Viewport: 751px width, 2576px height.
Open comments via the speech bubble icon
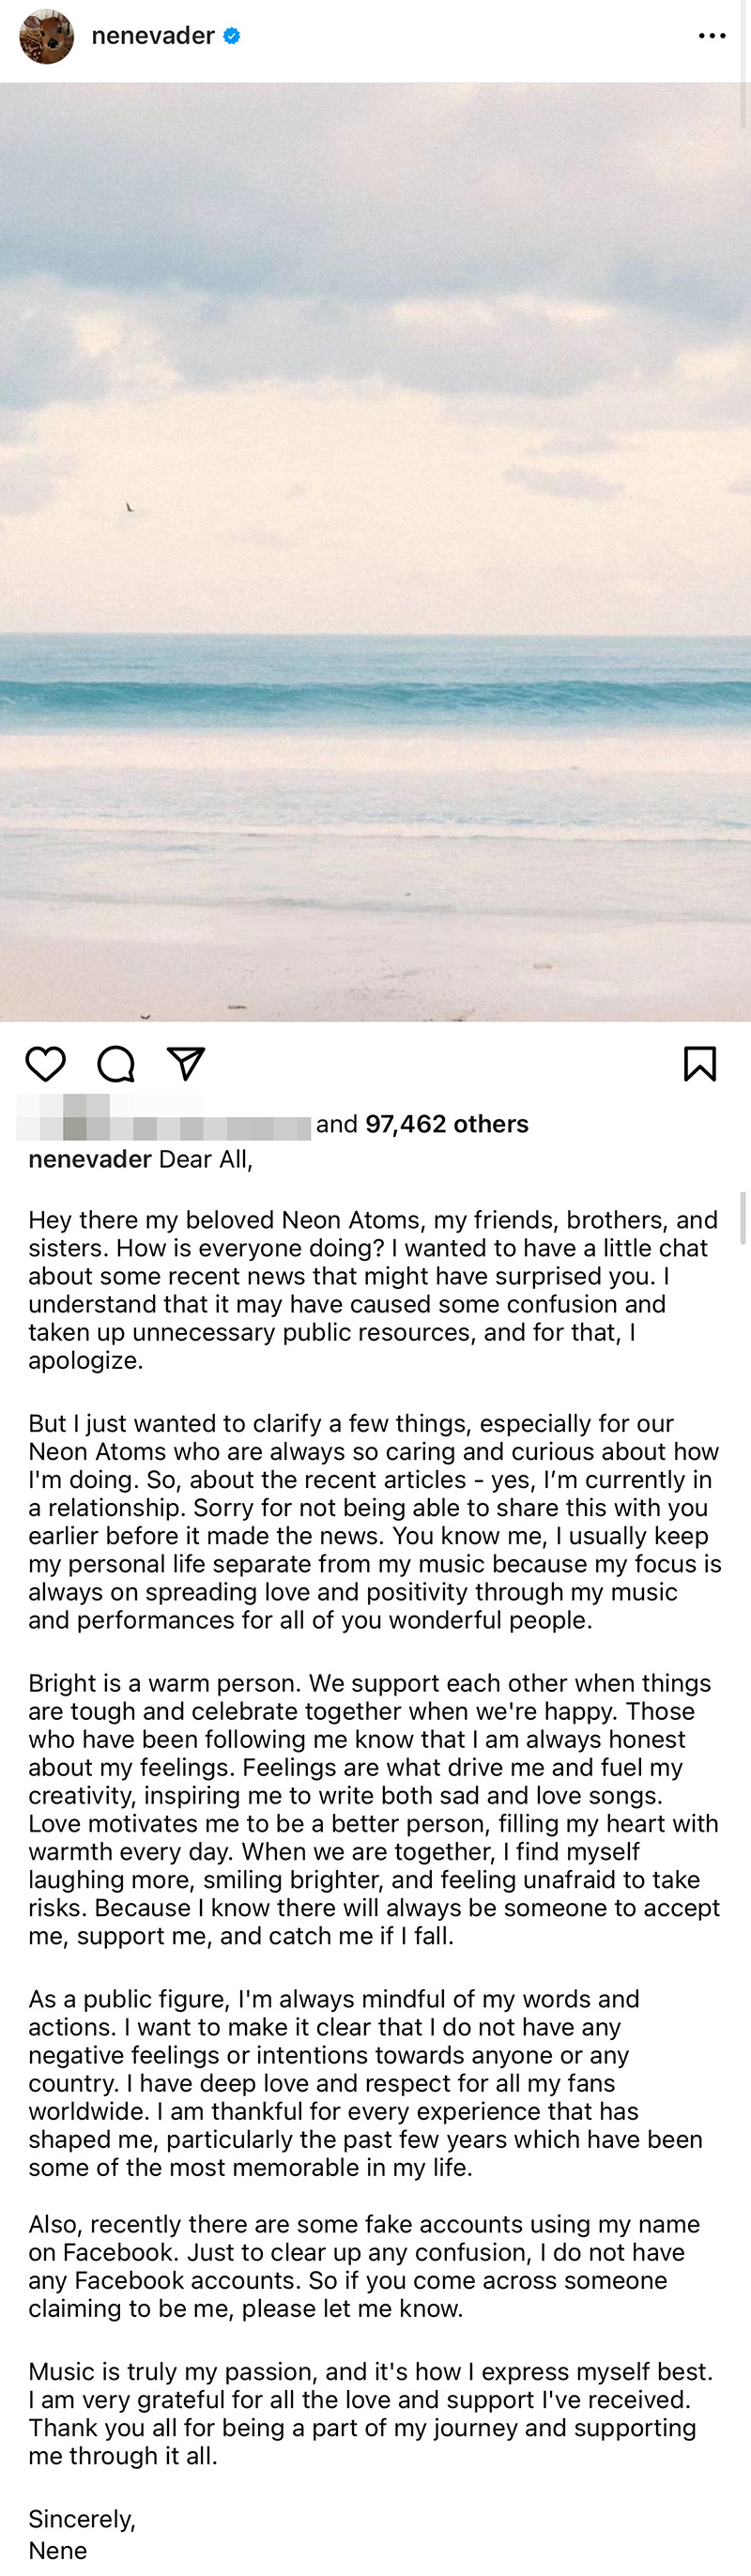pos(116,1064)
